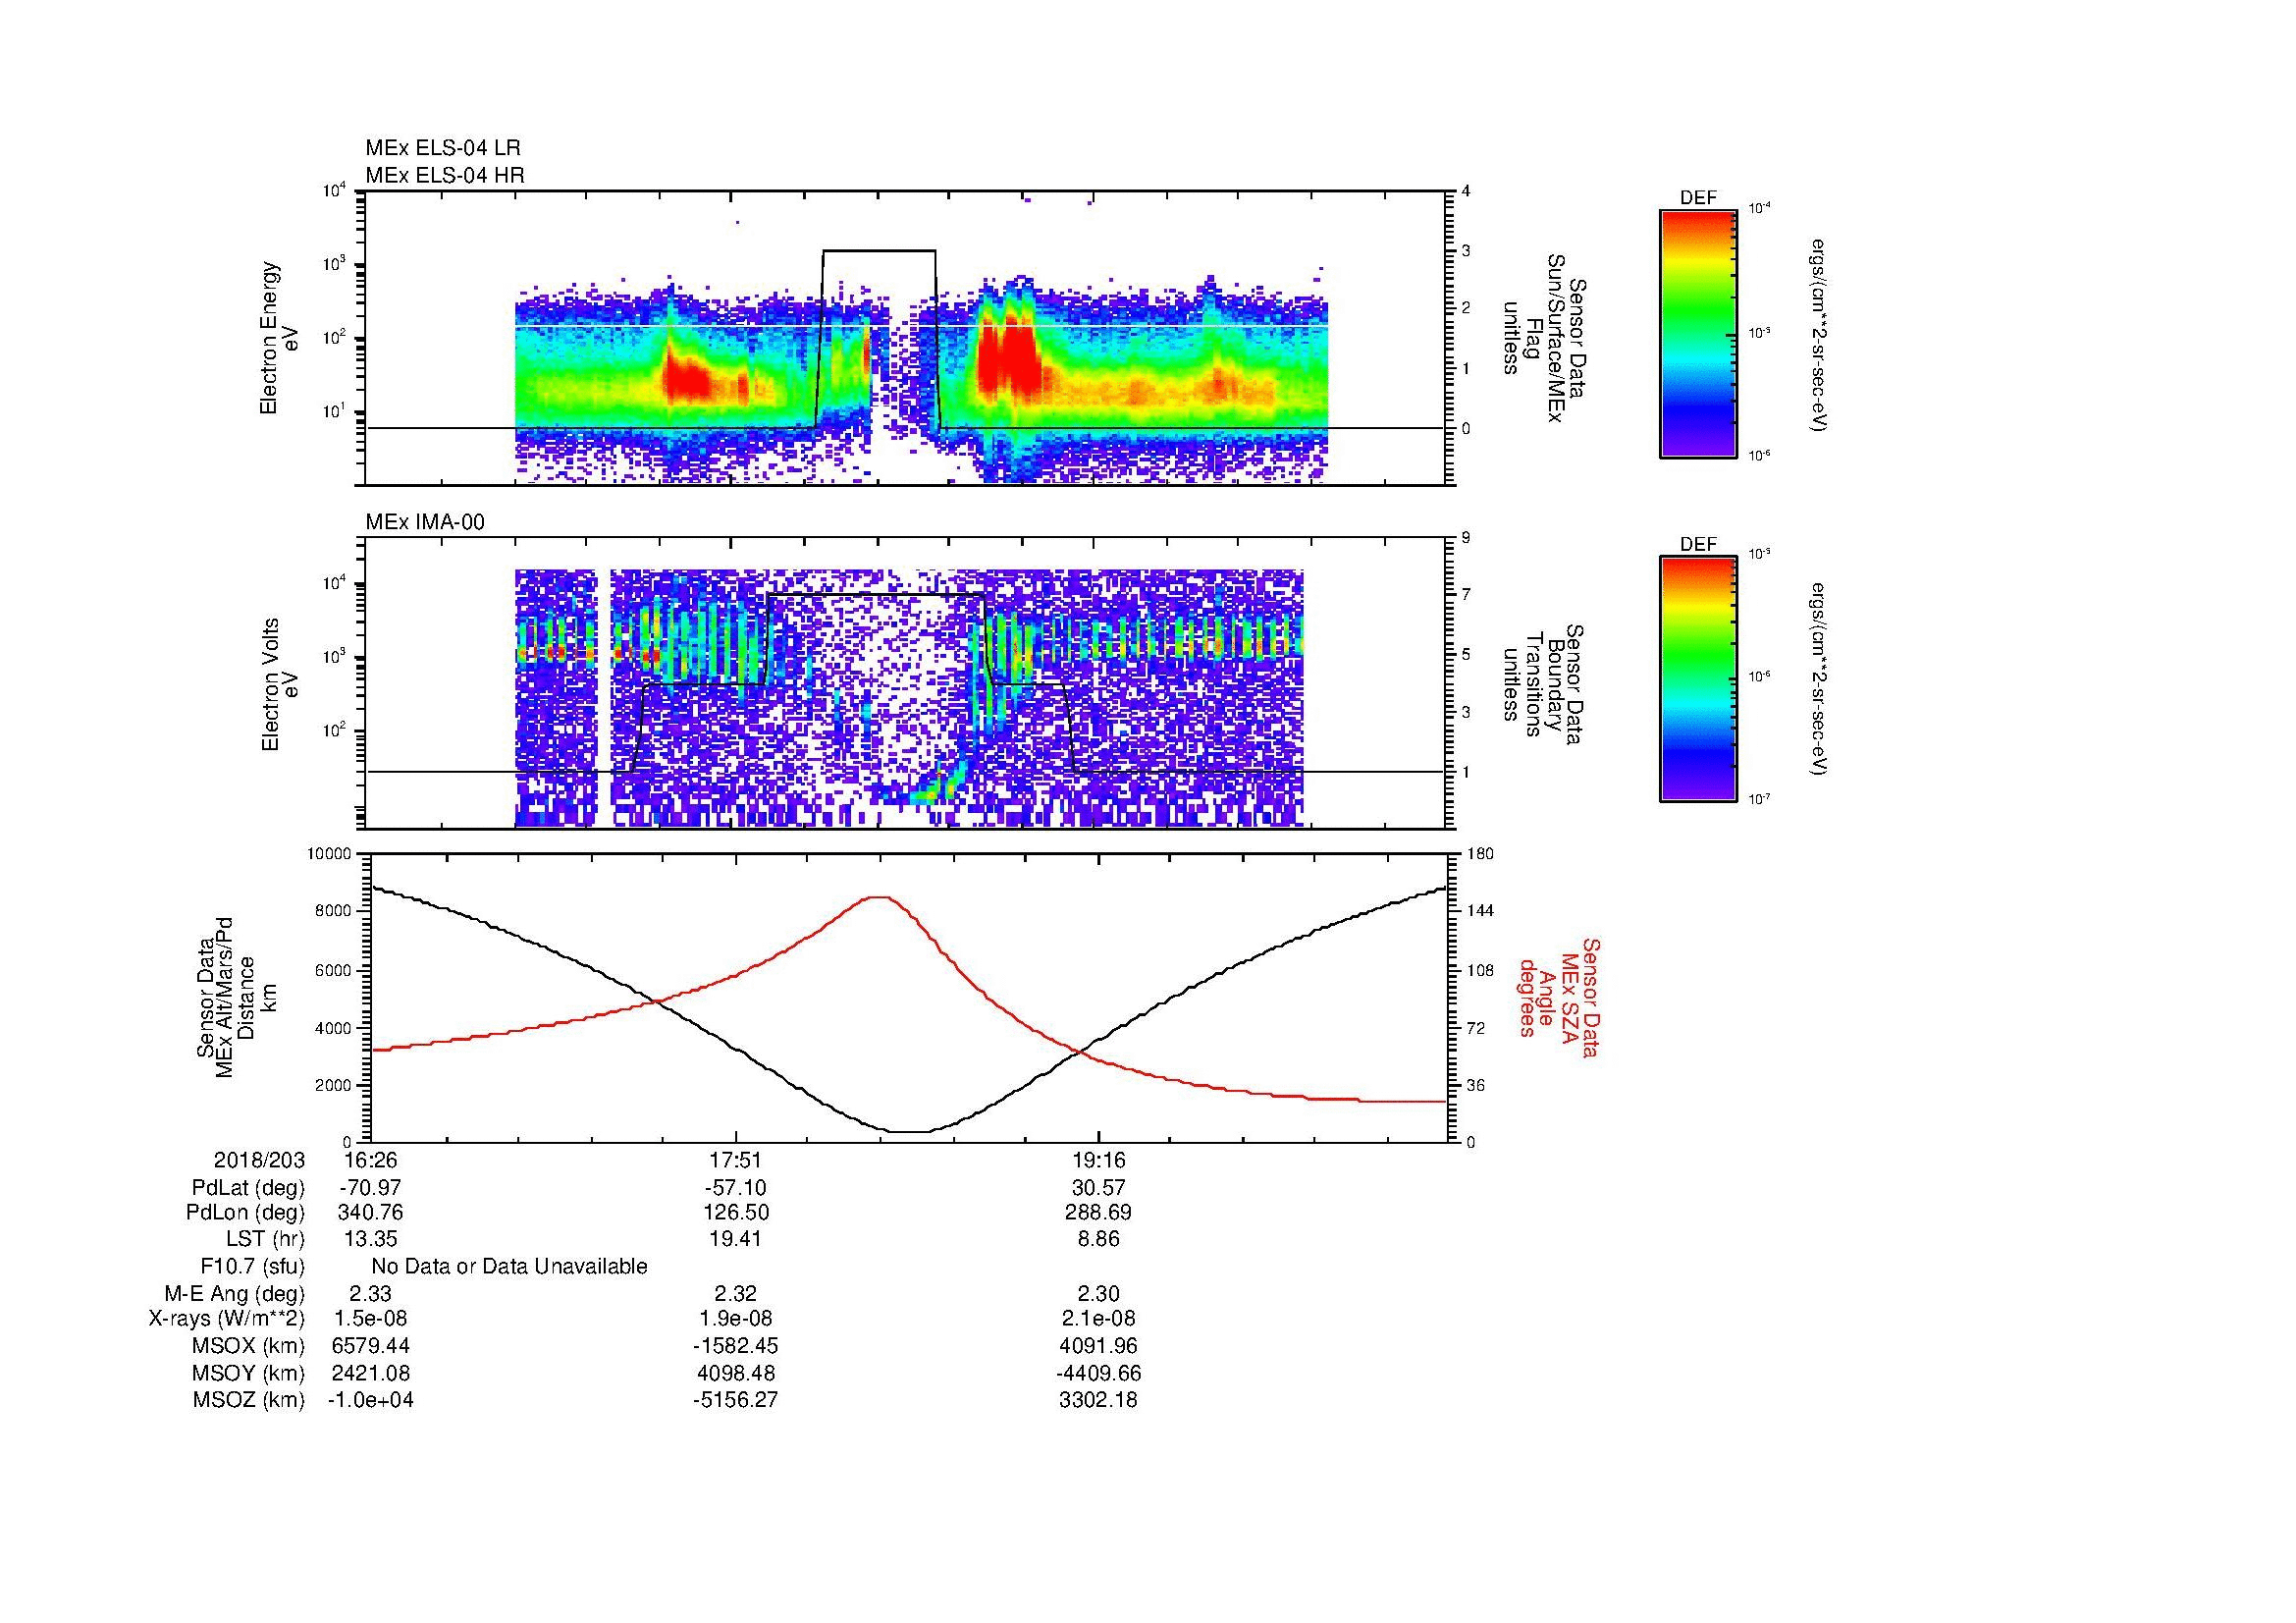Click the PdLon value 126.50

pyautogui.click(x=735, y=1213)
